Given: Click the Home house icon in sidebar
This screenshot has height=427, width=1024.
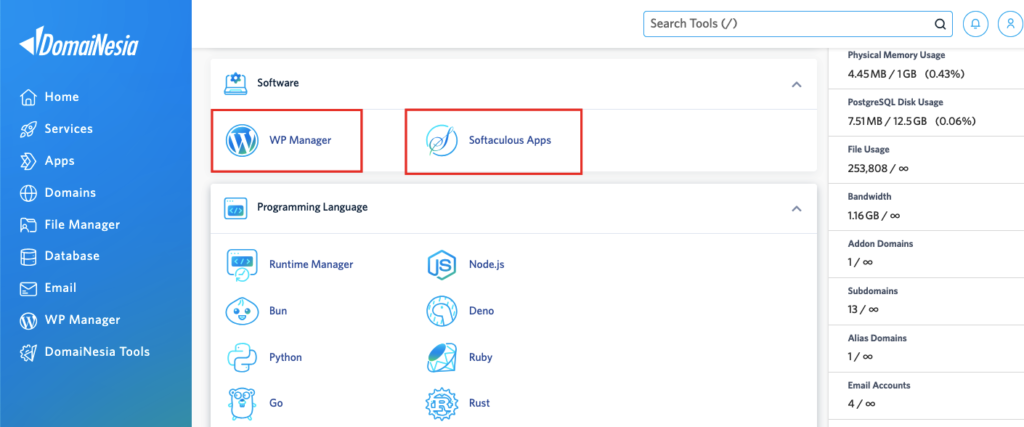Looking at the screenshot, I should tap(28, 97).
